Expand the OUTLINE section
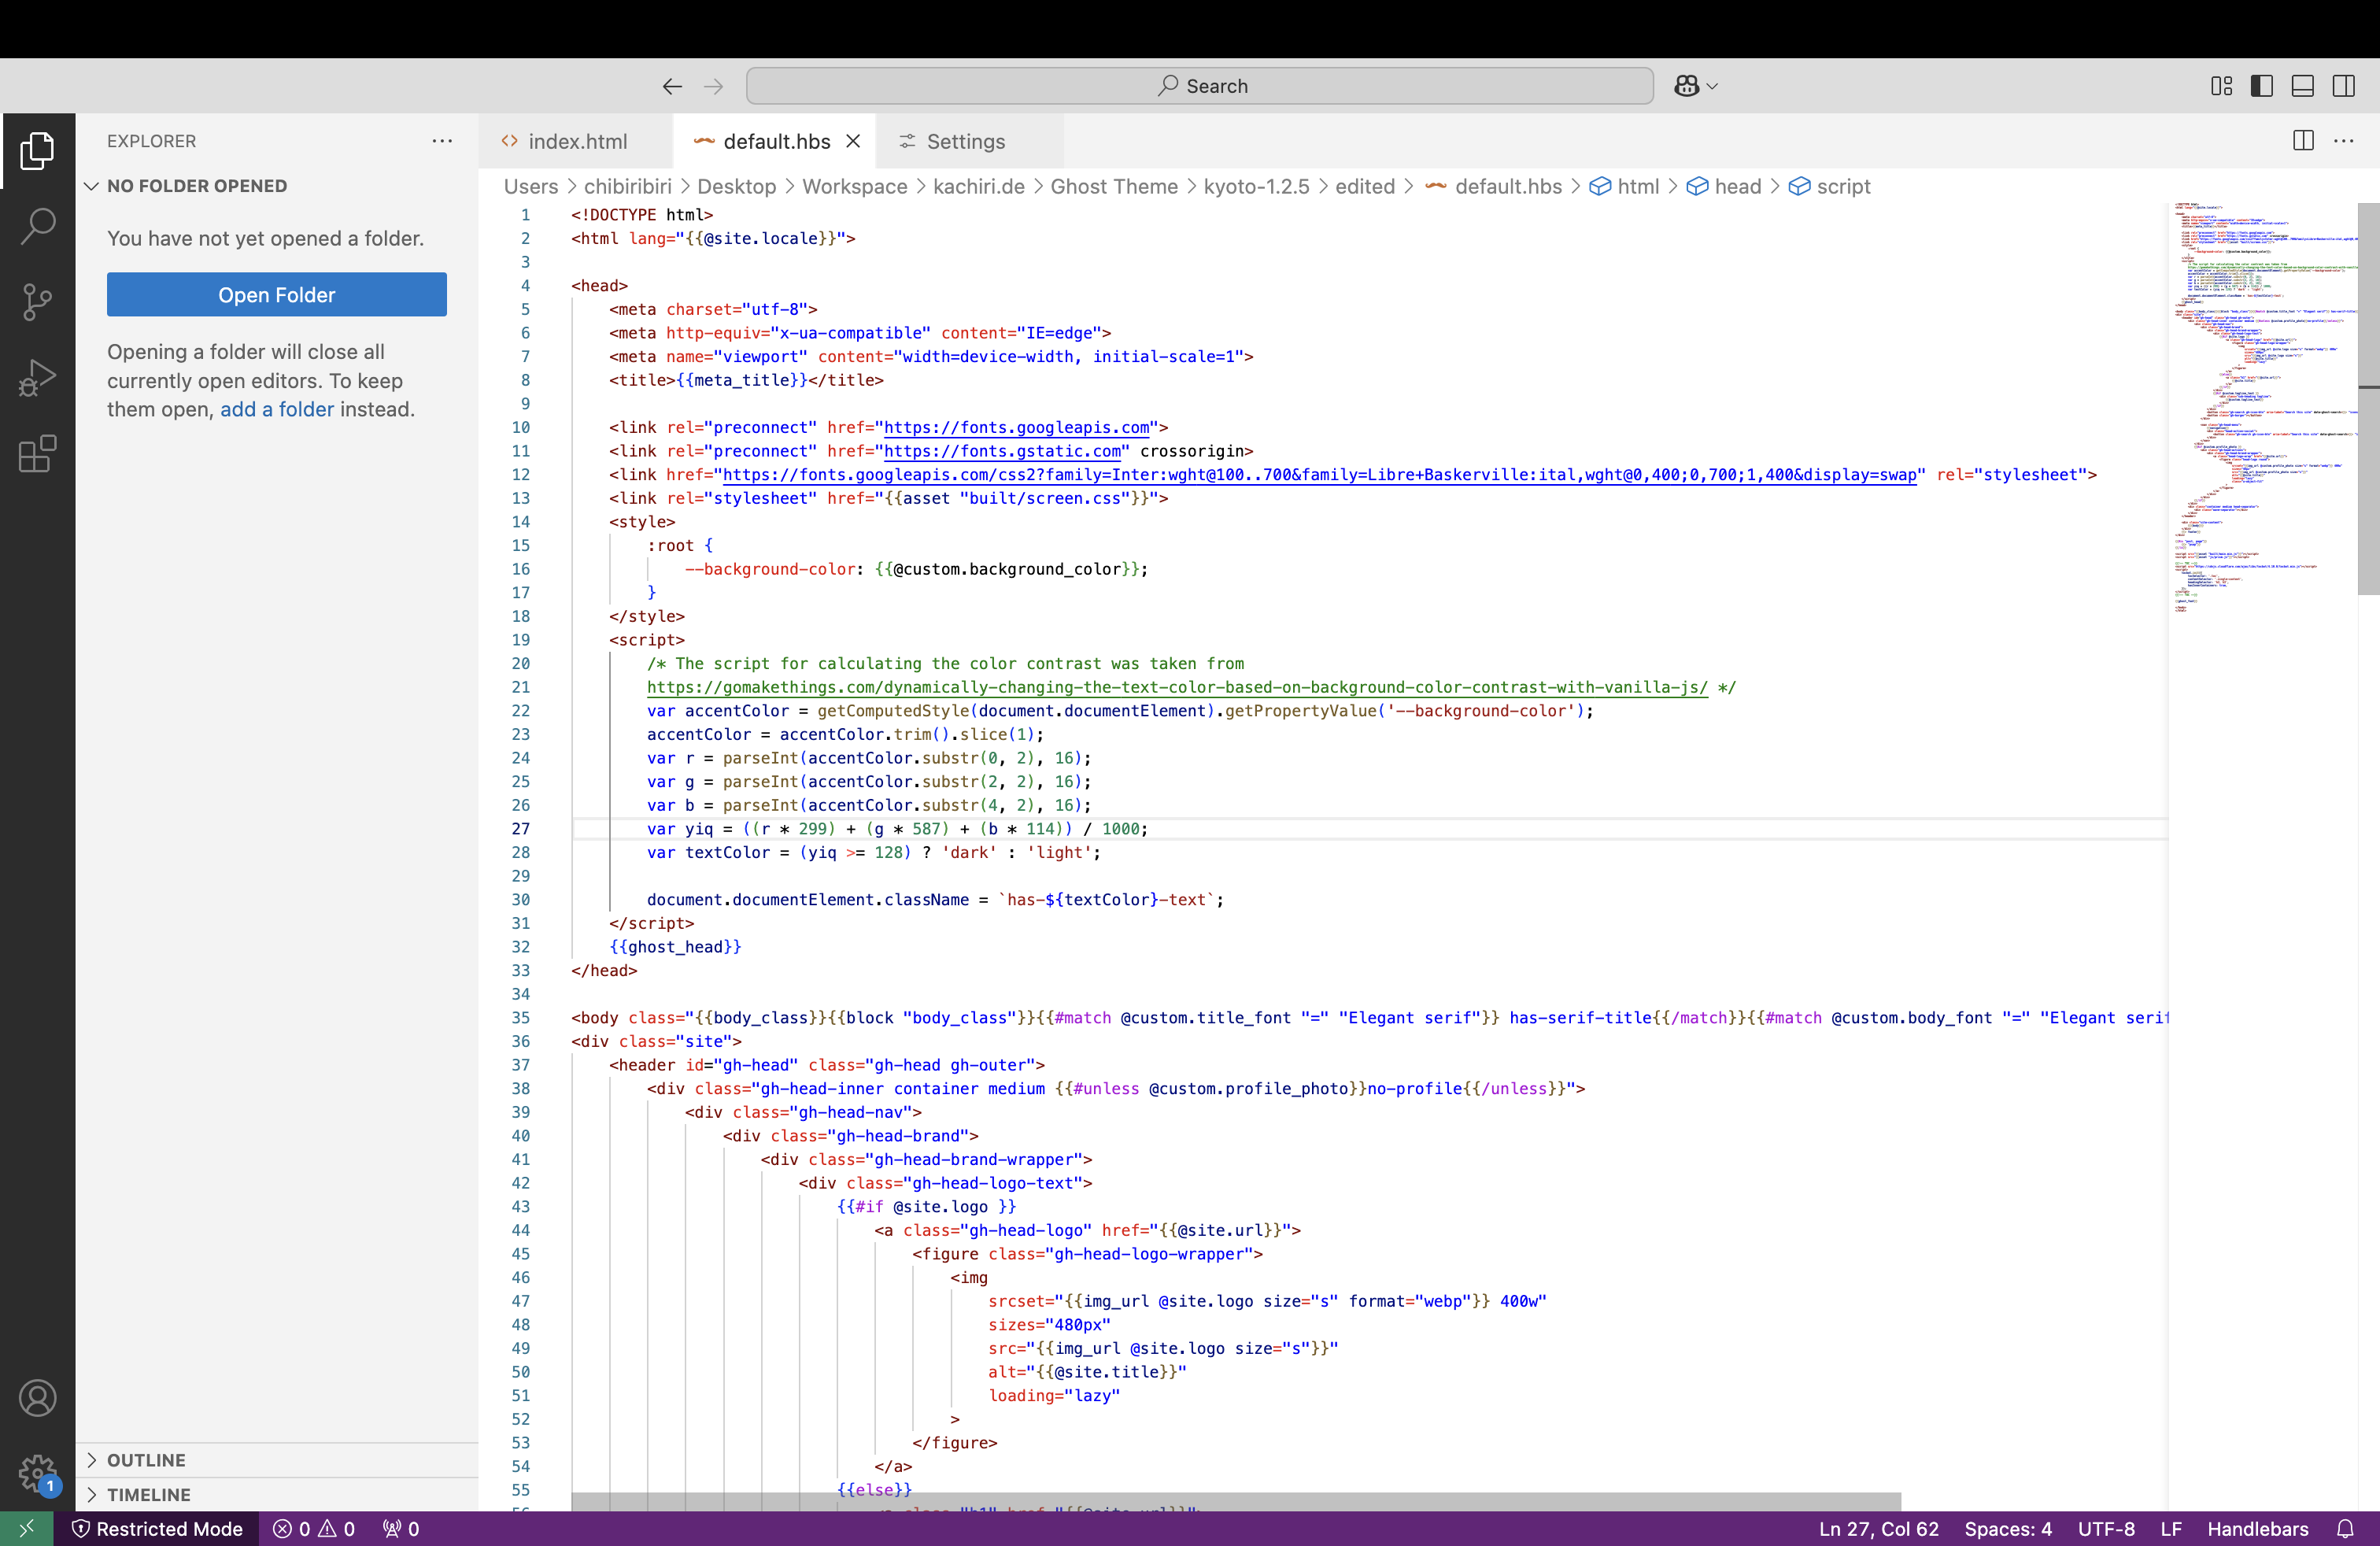The image size is (2380, 1546). point(146,1460)
